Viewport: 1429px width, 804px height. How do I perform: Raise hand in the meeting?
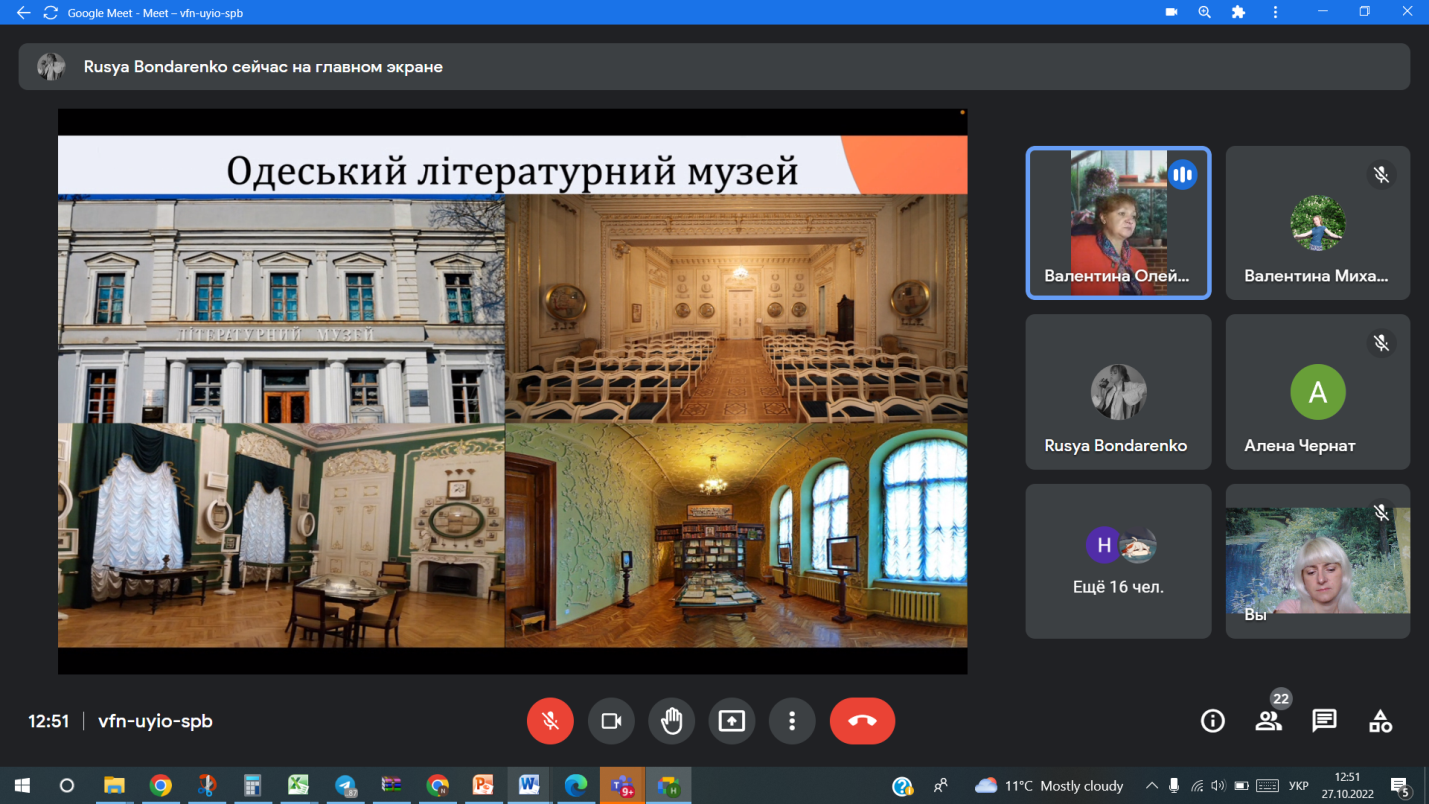point(671,721)
